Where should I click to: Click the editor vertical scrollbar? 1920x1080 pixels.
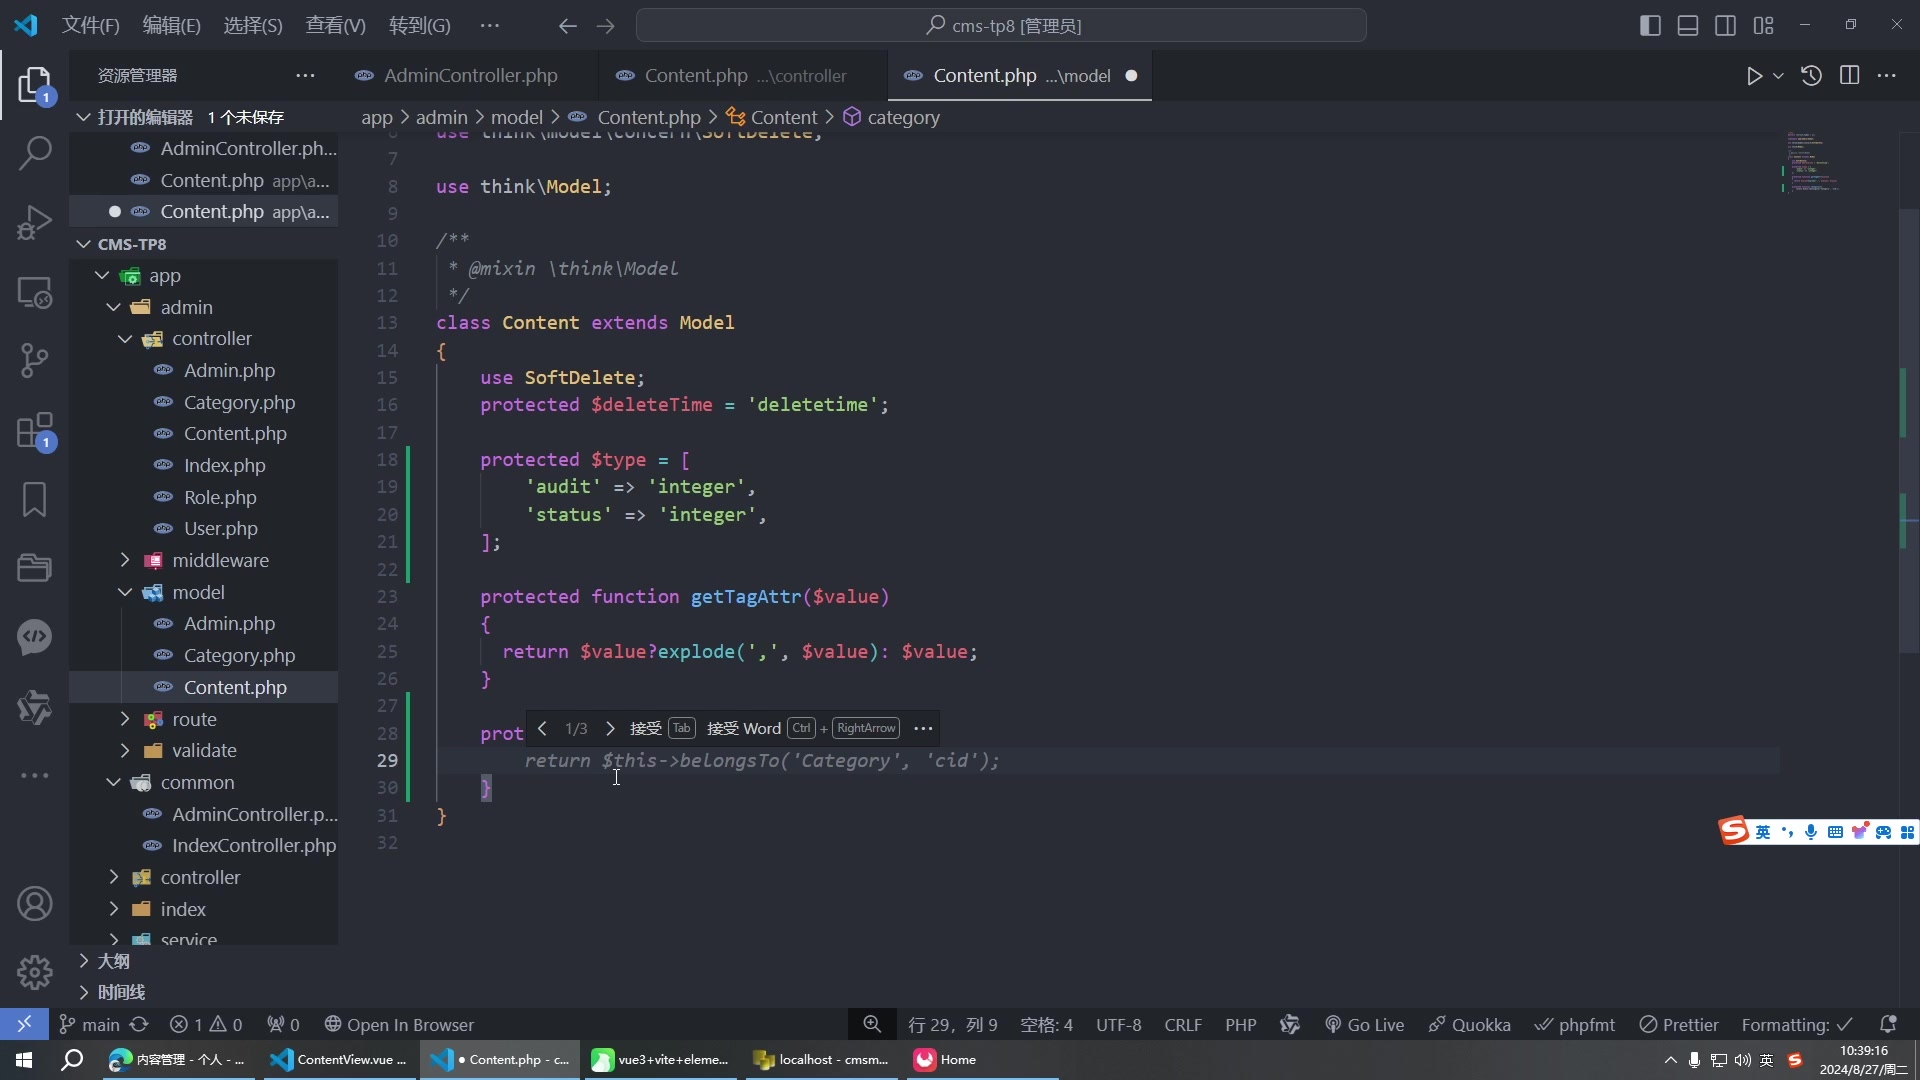click(x=1908, y=430)
